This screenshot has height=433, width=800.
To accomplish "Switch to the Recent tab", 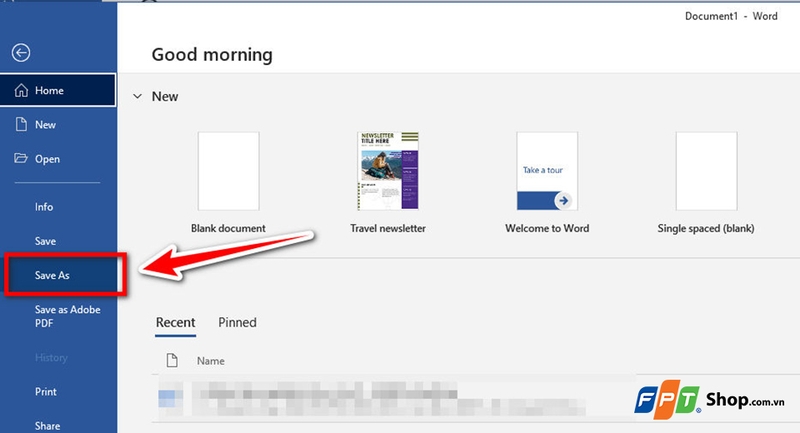I will point(176,323).
